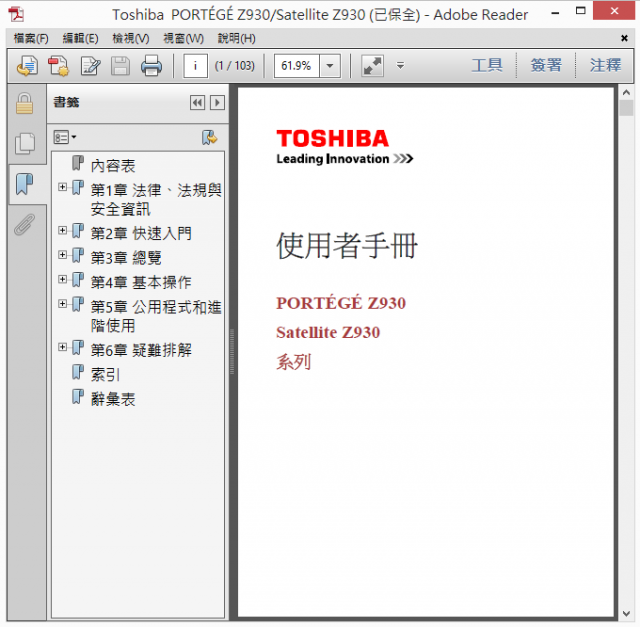Screen dimensions: 640x627
Task: Click the Satellite Z930 heading text
Action: [x=328, y=332]
